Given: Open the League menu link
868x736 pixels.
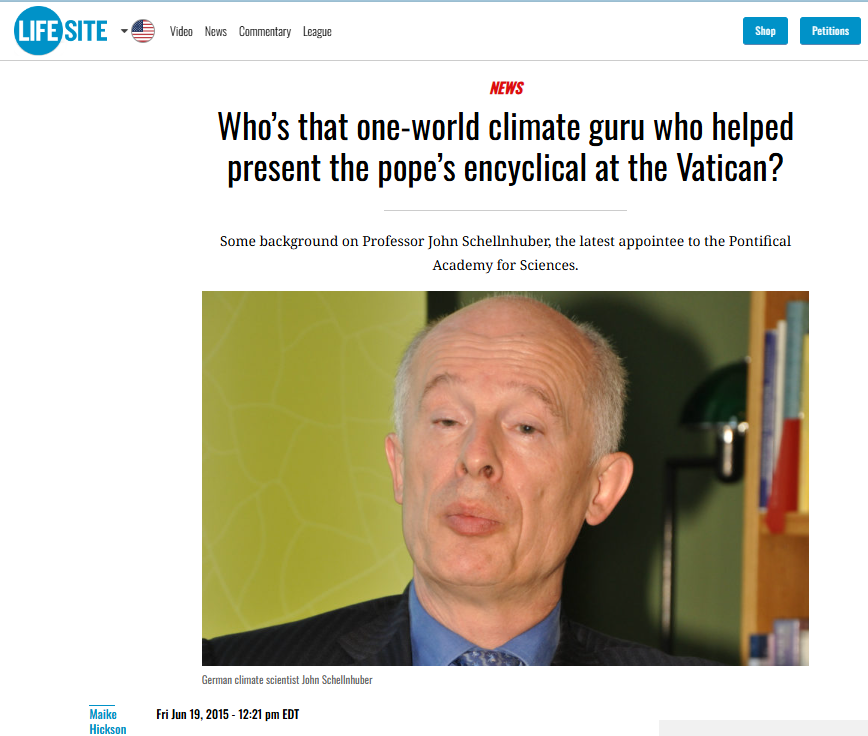Looking at the screenshot, I should point(317,32).
